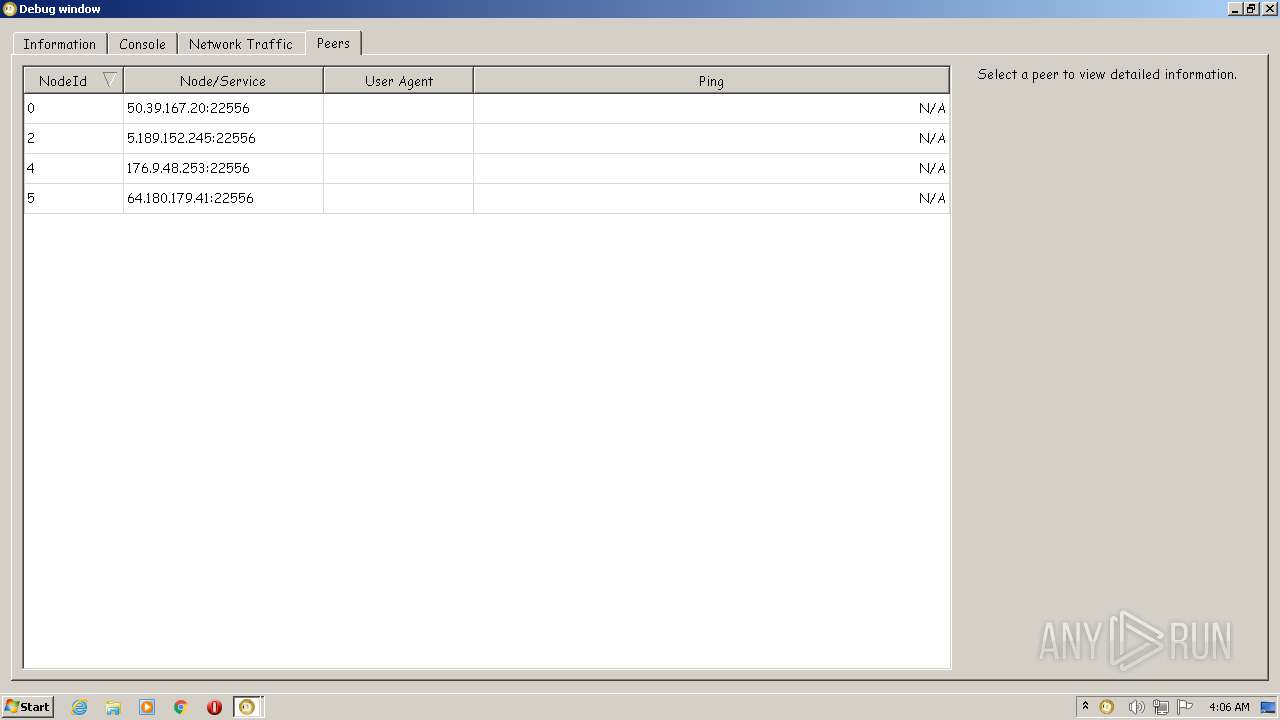The image size is (1280, 720).
Task: Click the Dogecoin system tray icon
Action: [x=1107, y=707]
